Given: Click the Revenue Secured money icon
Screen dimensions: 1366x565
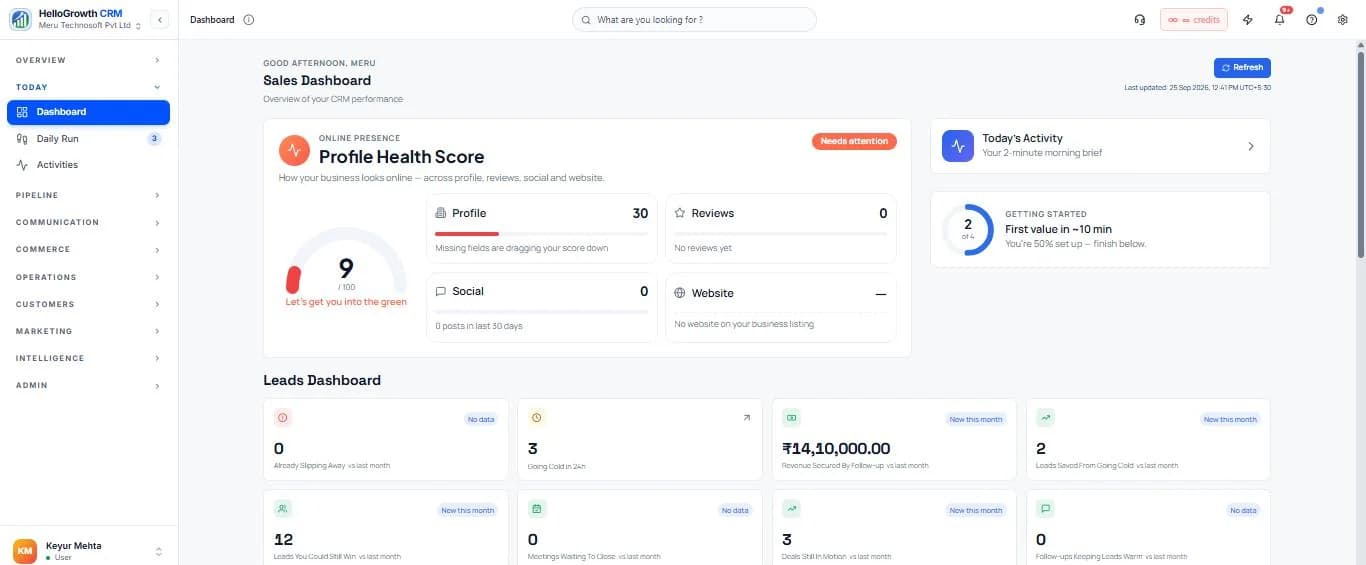Looking at the screenshot, I should (x=791, y=418).
